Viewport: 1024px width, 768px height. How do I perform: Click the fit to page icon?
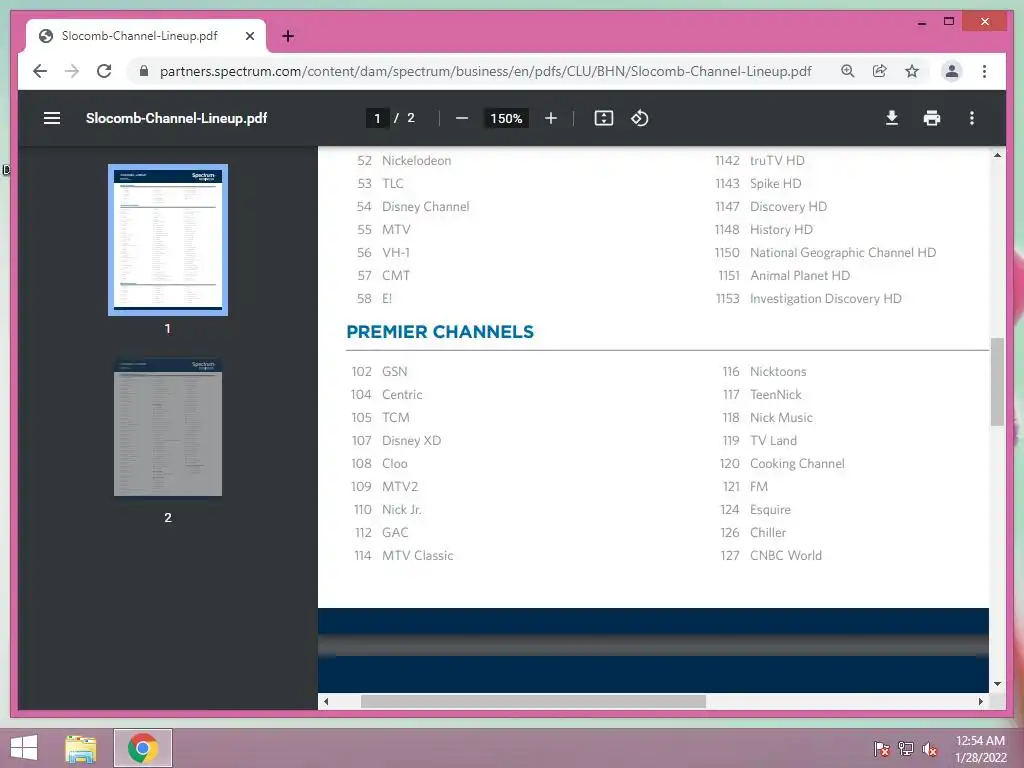[603, 118]
